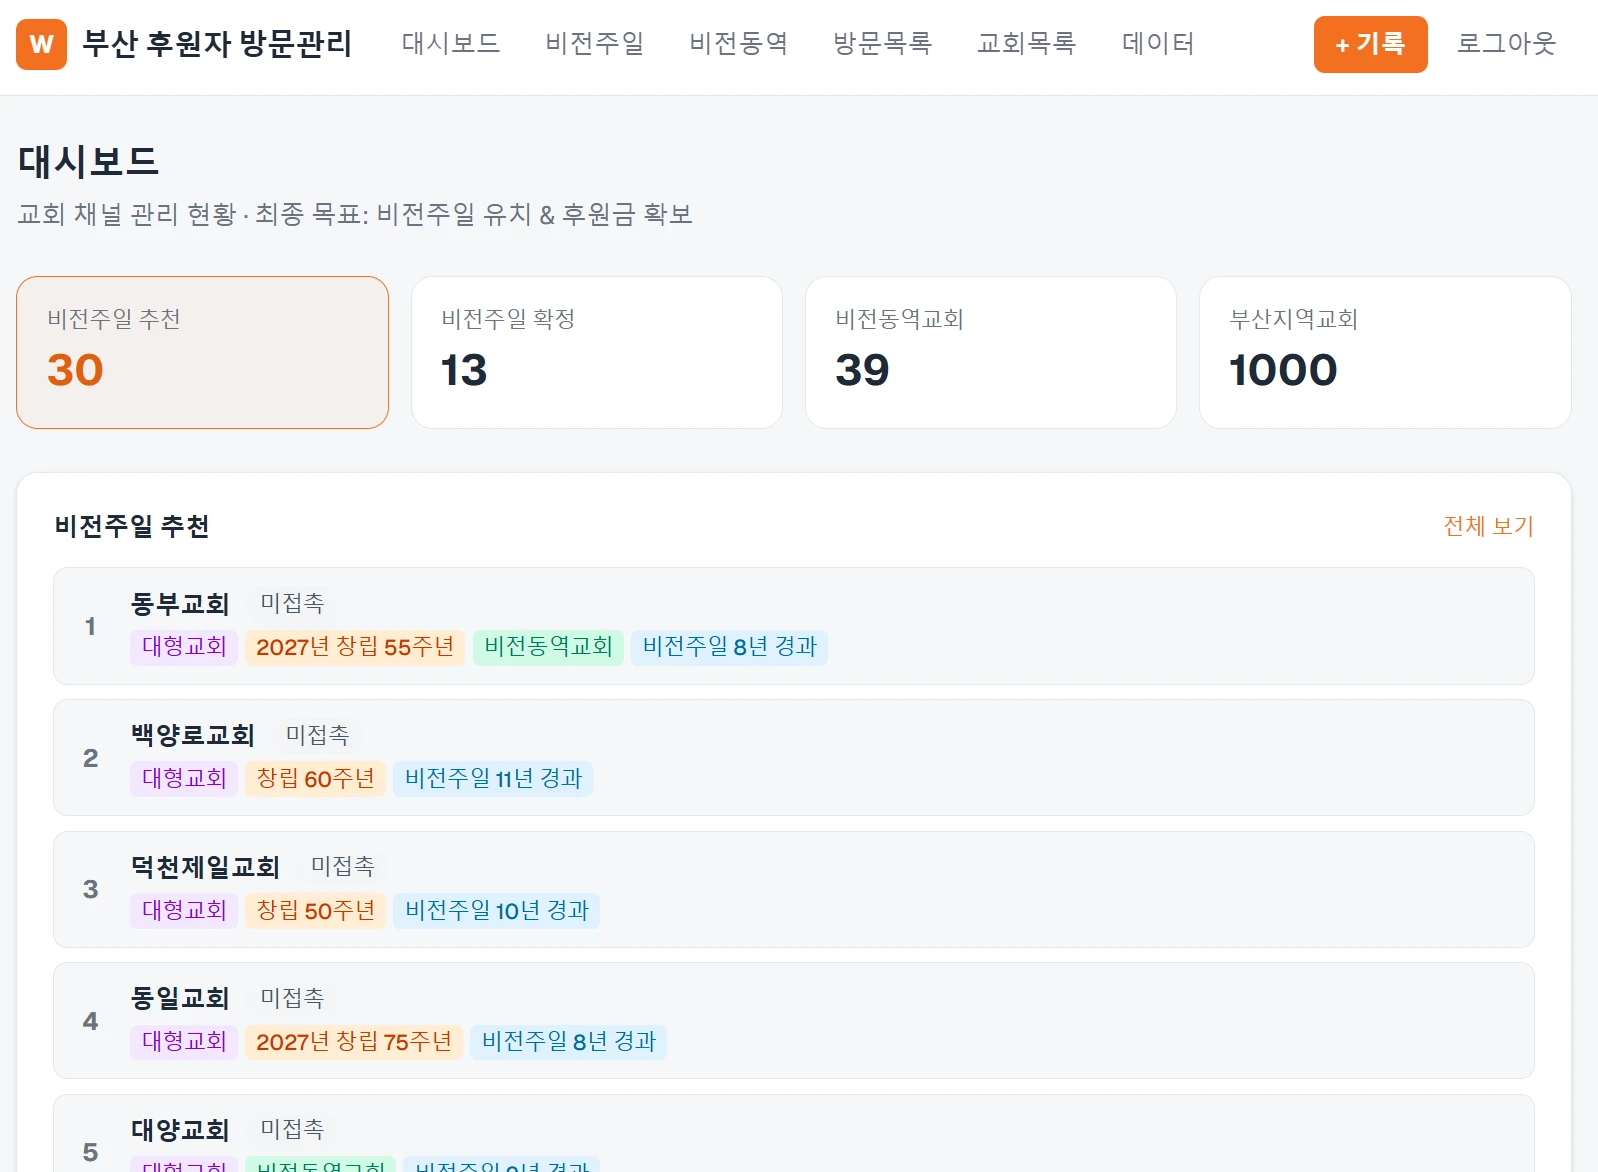Open the 동부교회 list entry
Image resolution: width=1598 pixels, height=1172 pixels.
[794, 626]
